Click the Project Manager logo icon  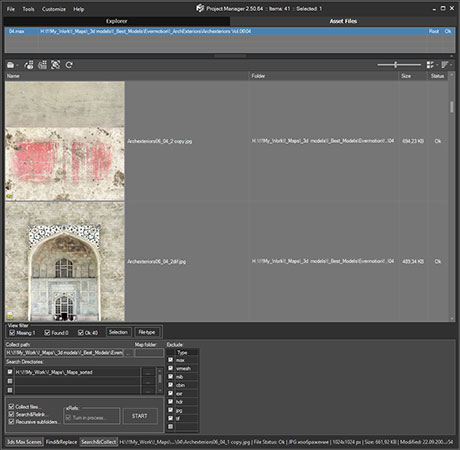click(200, 8)
